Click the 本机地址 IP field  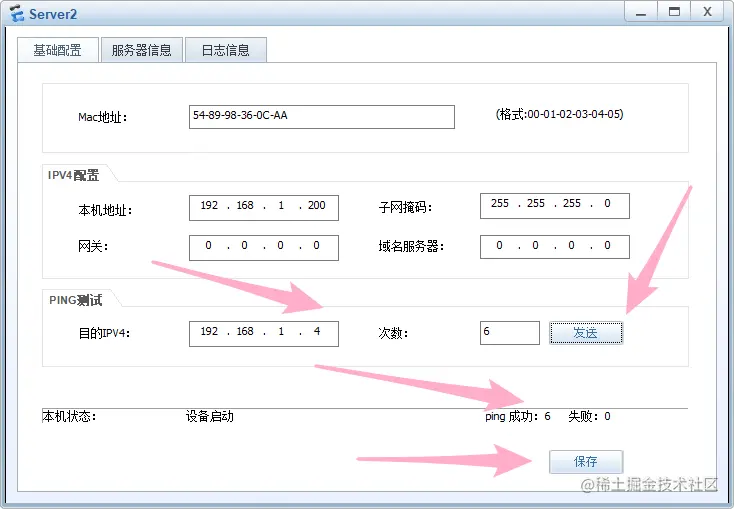coord(264,207)
